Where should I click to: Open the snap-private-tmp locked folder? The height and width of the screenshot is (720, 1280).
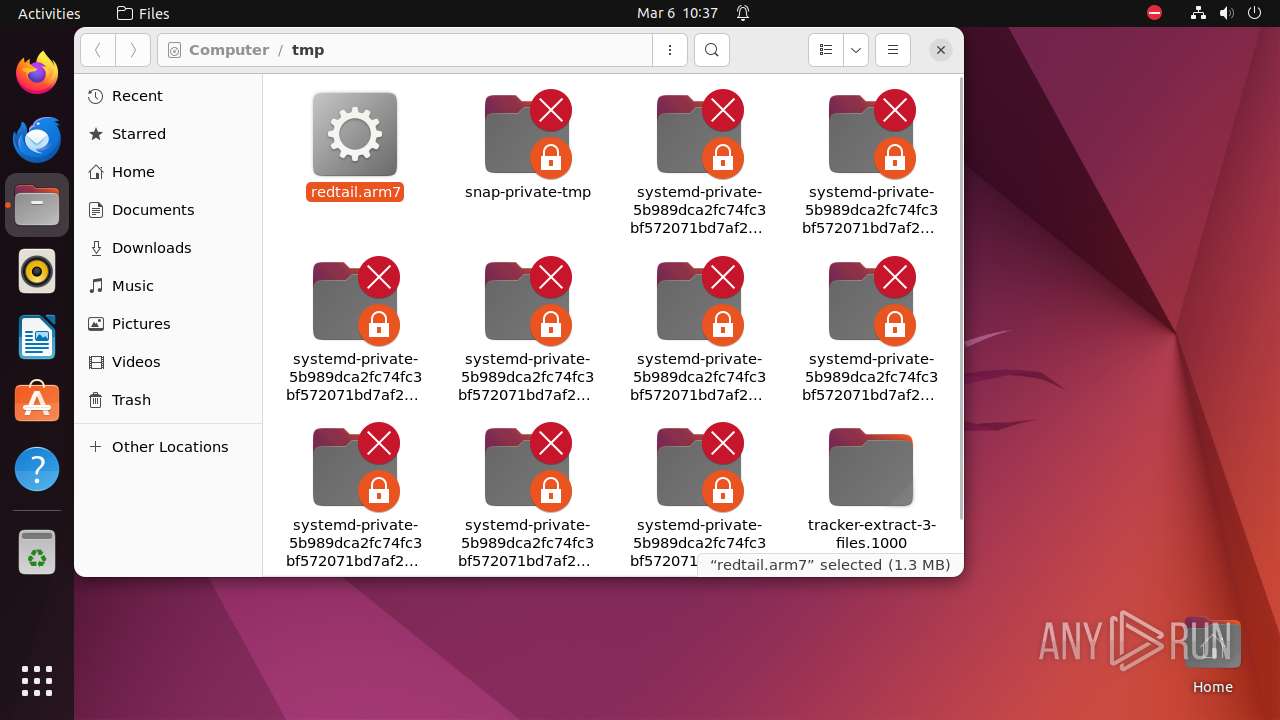(528, 134)
